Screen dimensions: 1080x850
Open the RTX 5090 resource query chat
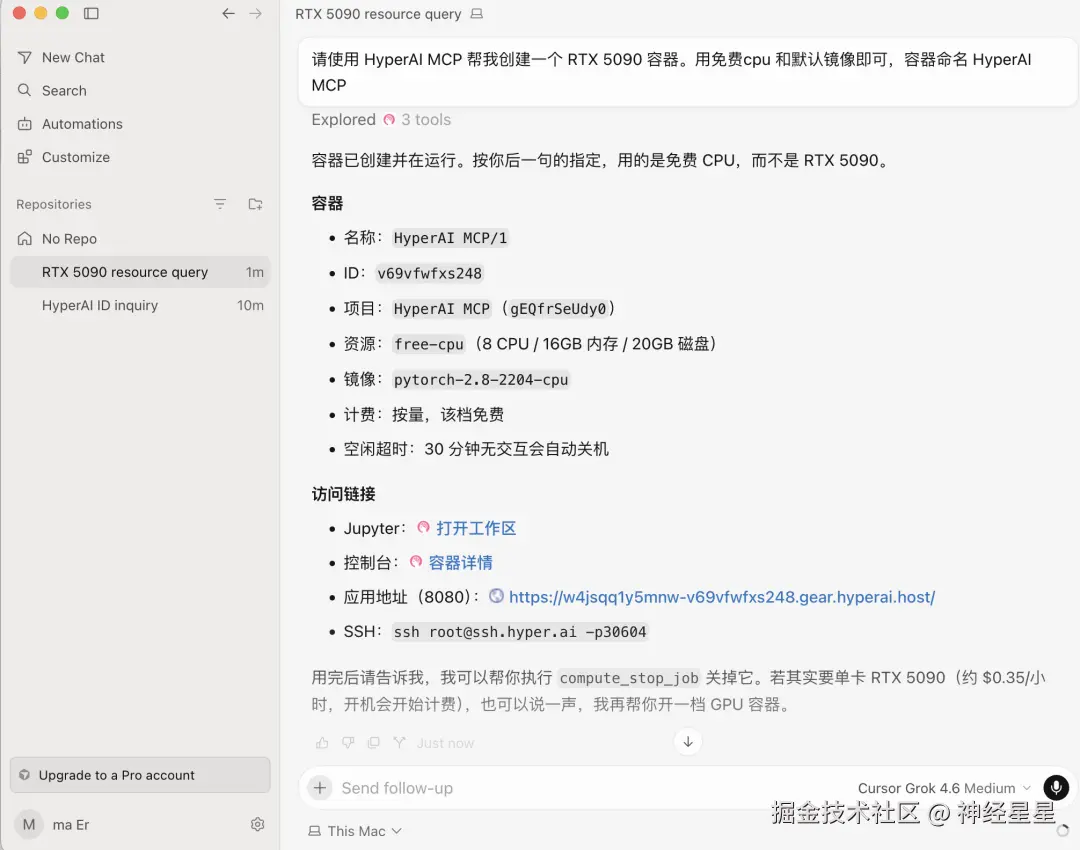(x=140, y=272)
